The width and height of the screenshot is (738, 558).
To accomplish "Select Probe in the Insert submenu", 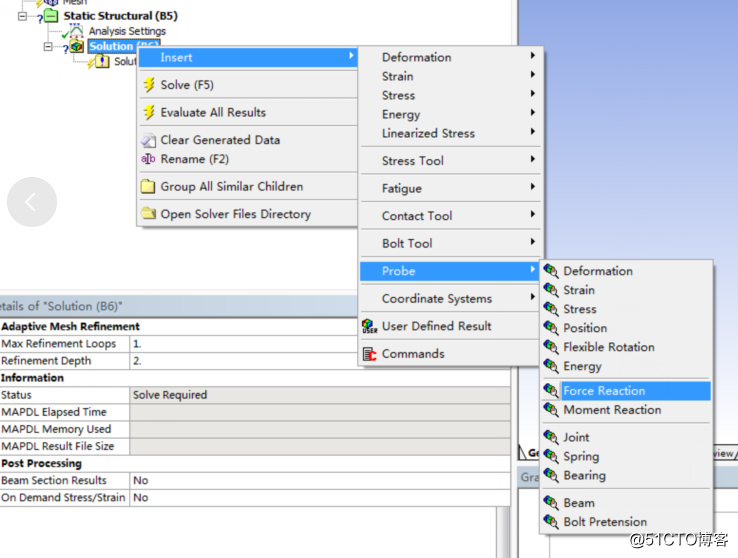I will coord(451,271).
